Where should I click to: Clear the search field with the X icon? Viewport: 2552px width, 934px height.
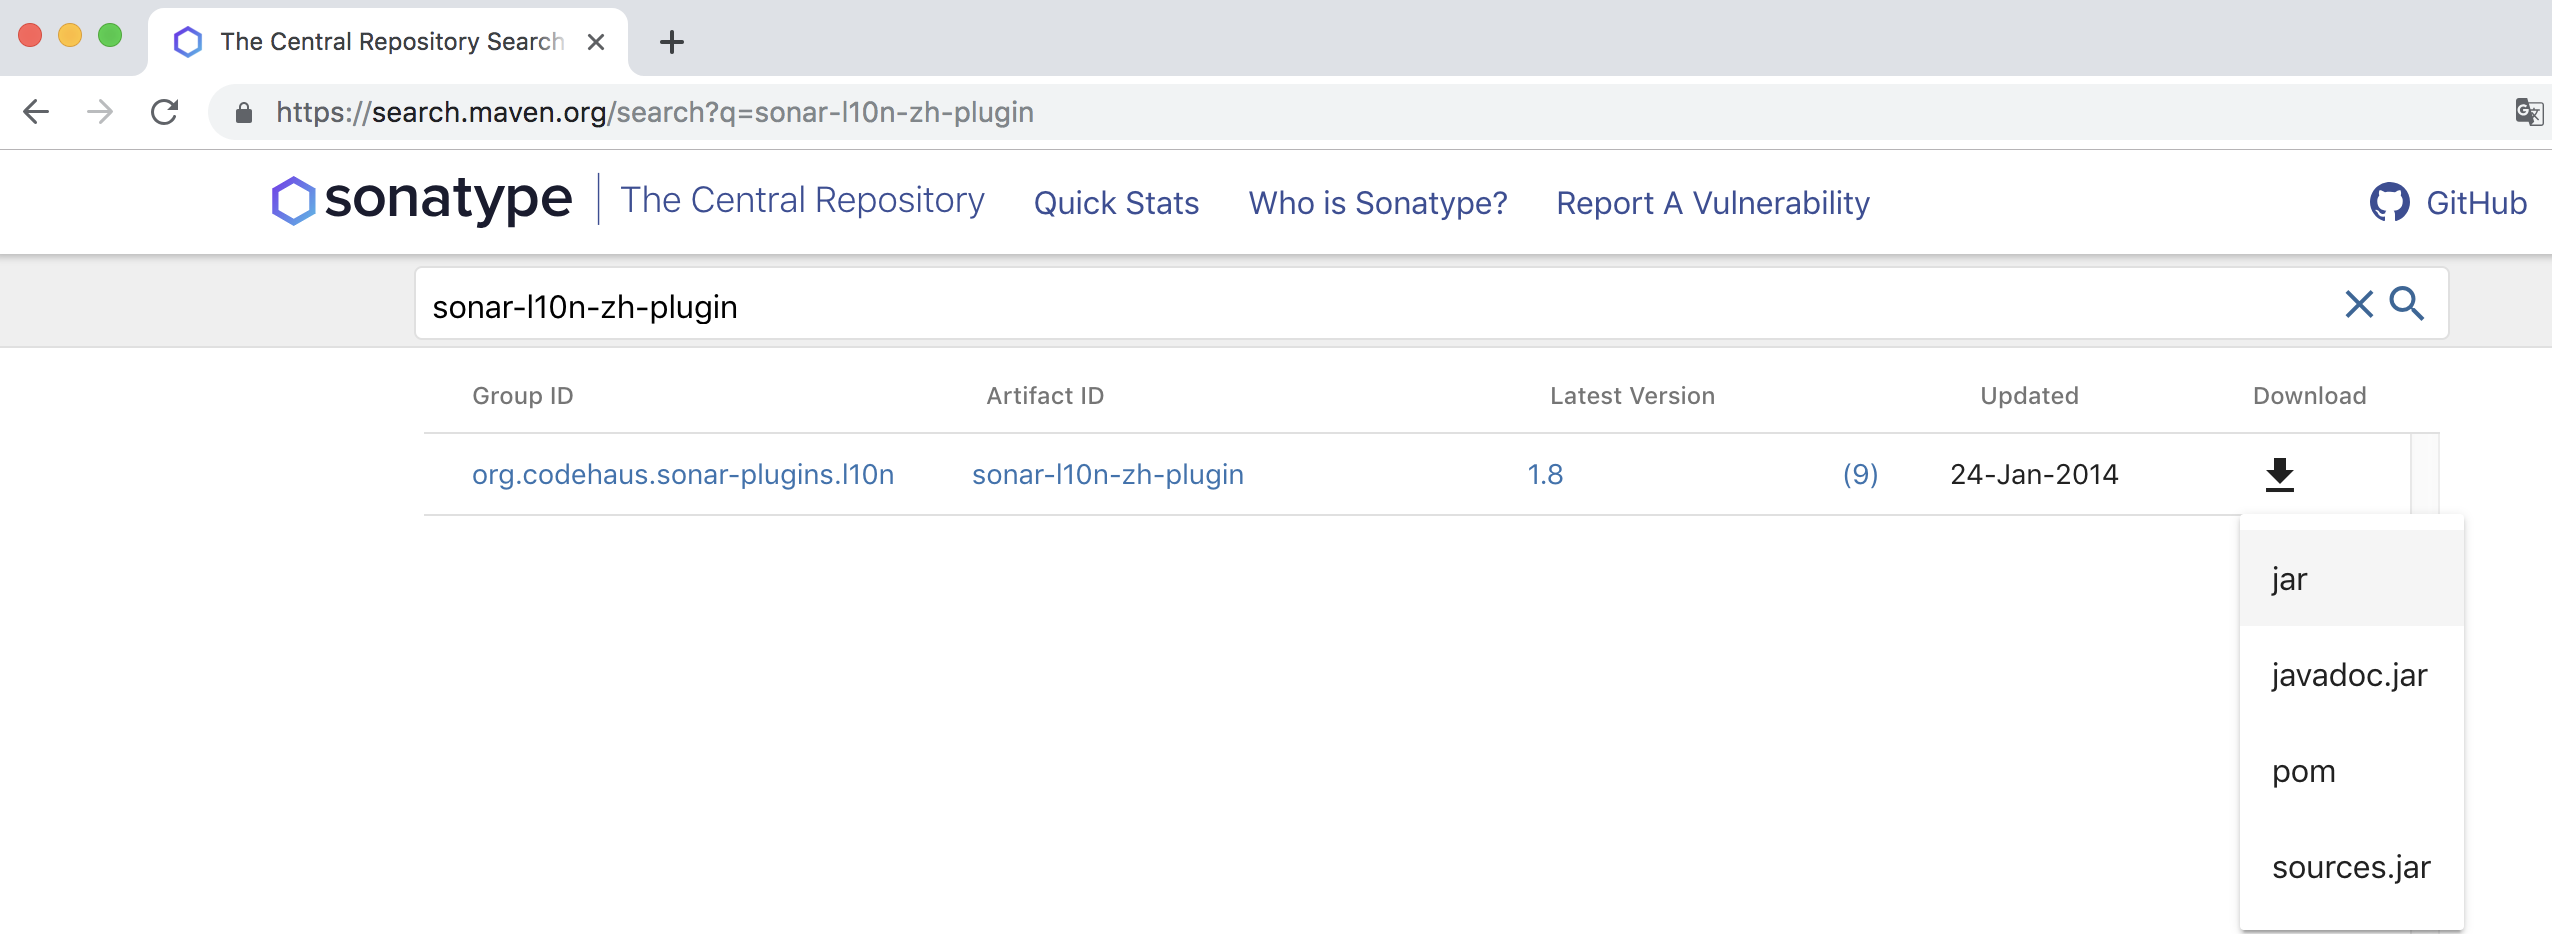[x=2359, y=304]
